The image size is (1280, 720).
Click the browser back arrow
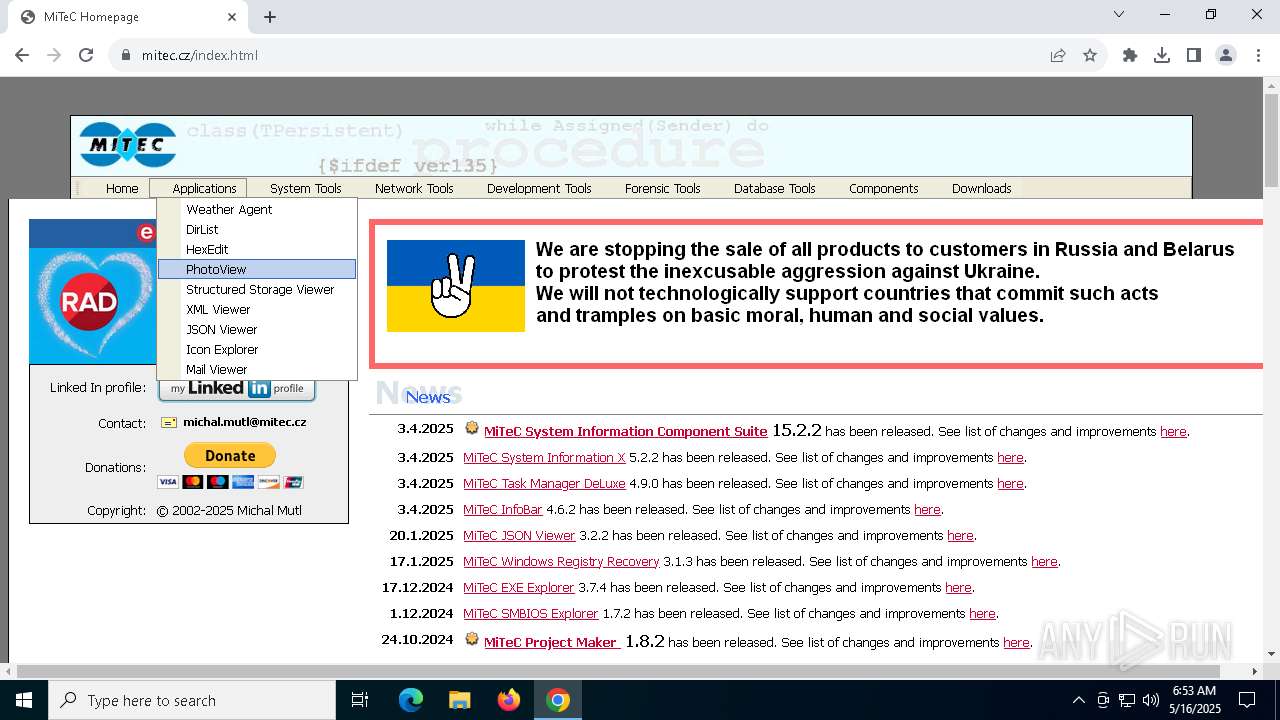click(22, 55)
